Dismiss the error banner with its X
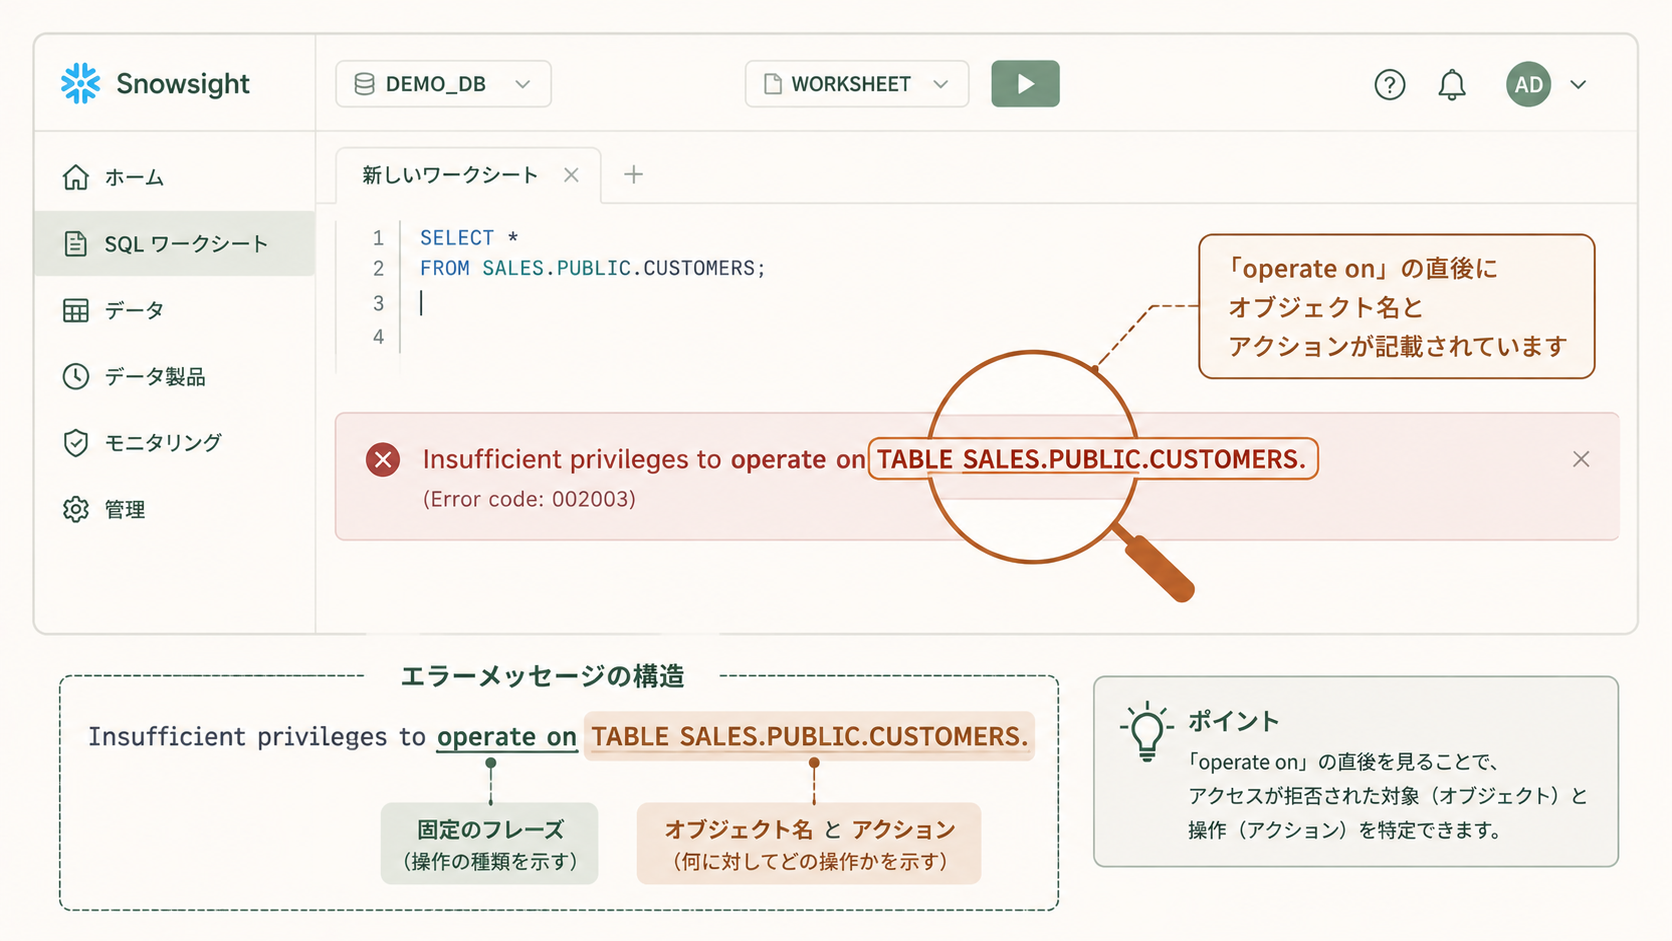Viewport: 1672px width, 941px height. [x=1581, y=459]
